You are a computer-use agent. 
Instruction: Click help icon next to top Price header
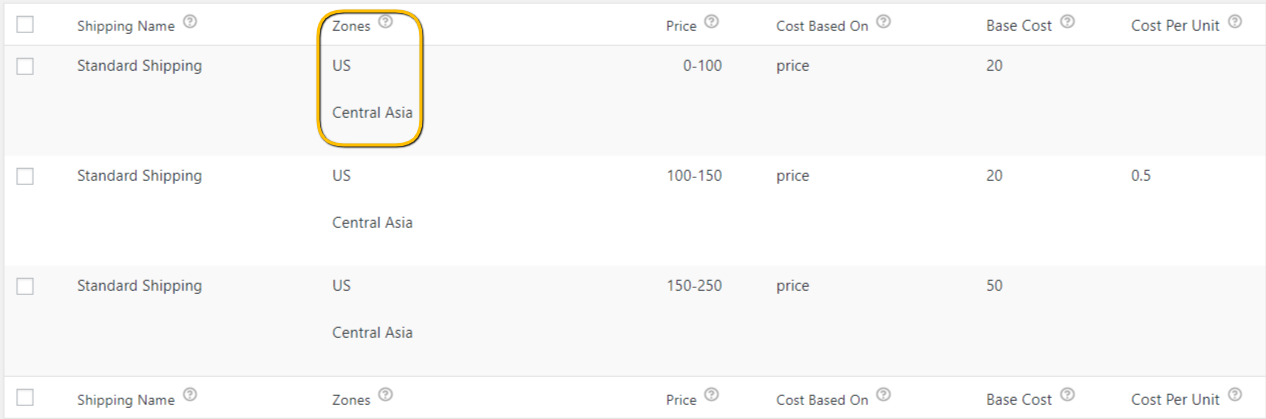pos(712,23)
